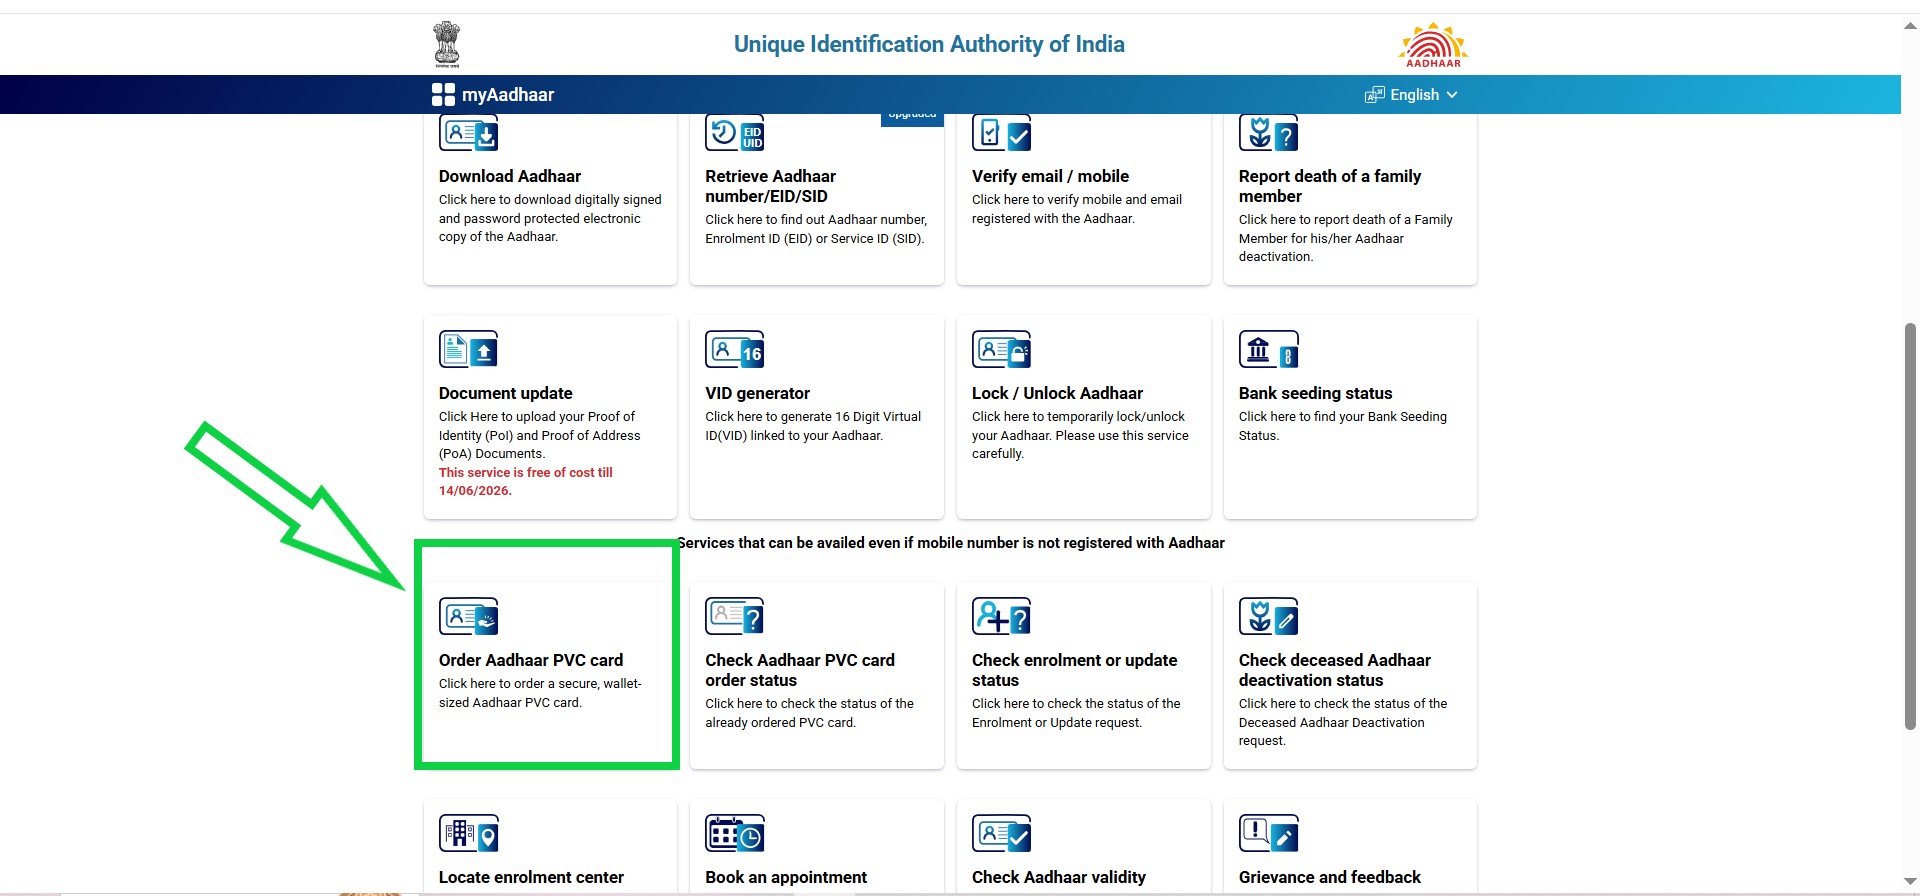Click the Book an appointment calendar icon
The image size is (1920, 896).
point(735,834)
